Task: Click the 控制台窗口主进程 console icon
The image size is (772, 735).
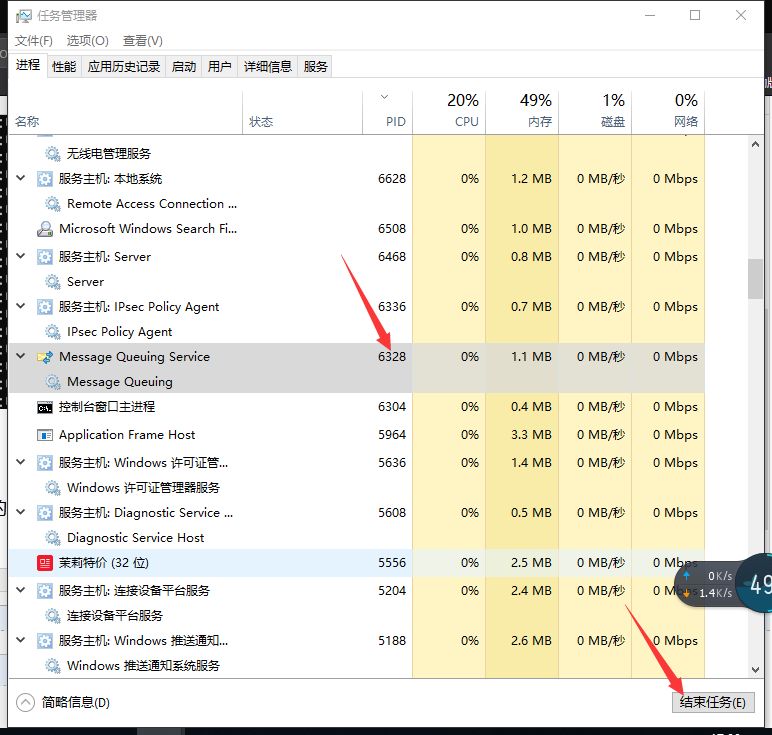Action: click(x=45, y=408)
